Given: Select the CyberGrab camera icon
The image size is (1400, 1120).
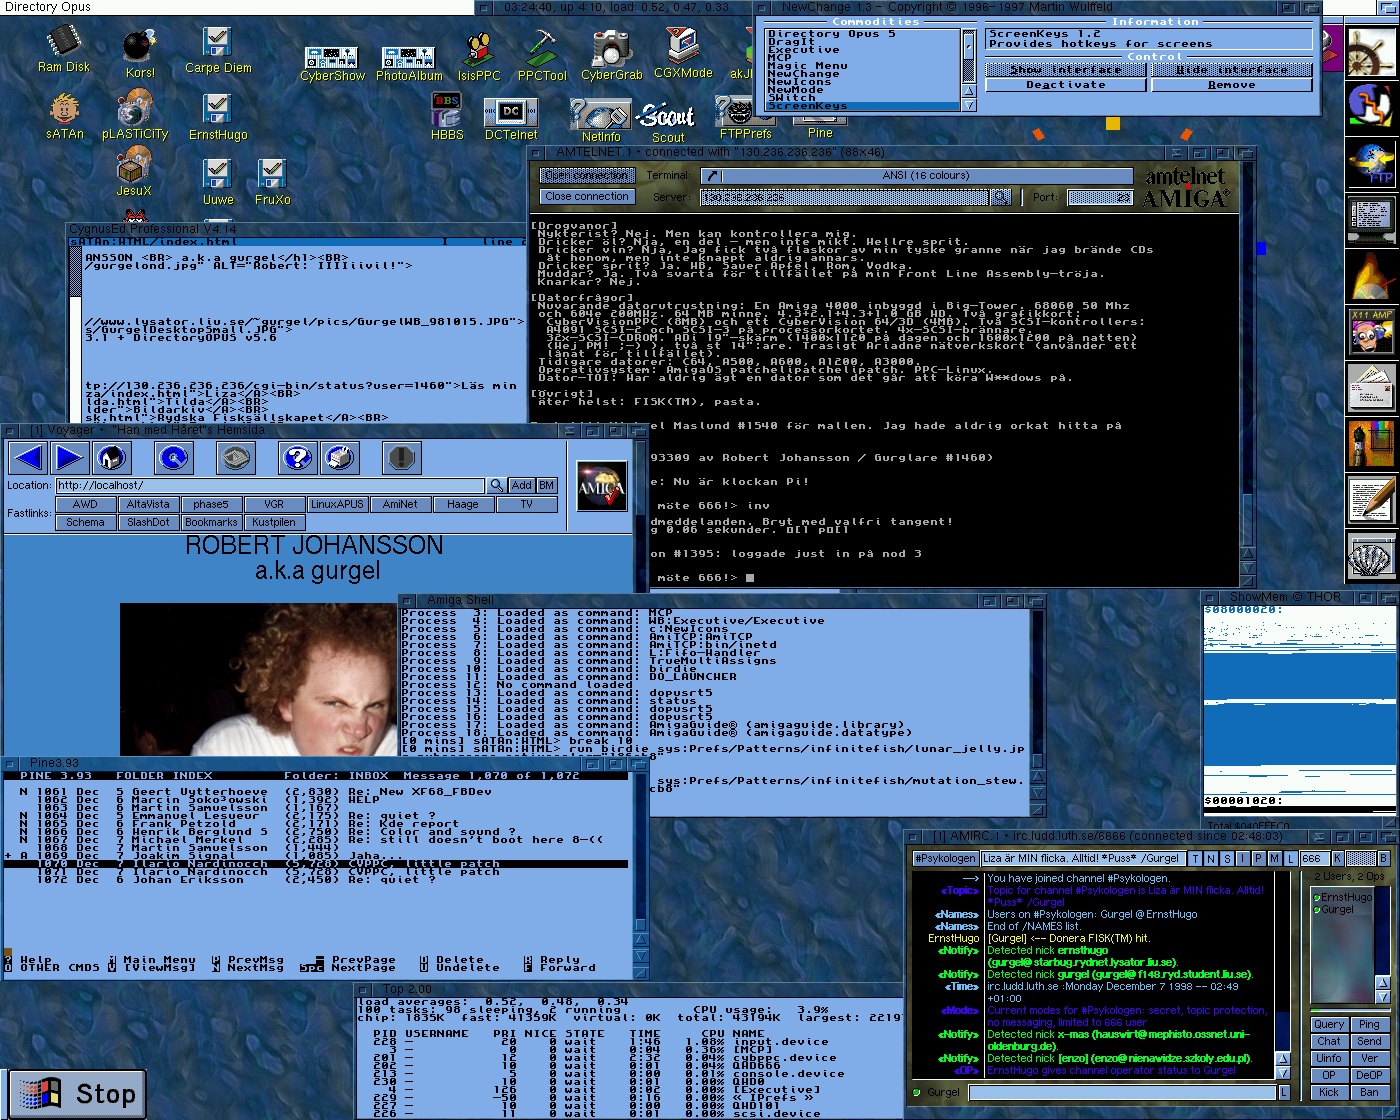Looking at the screenshot, I should click(611, 56).
